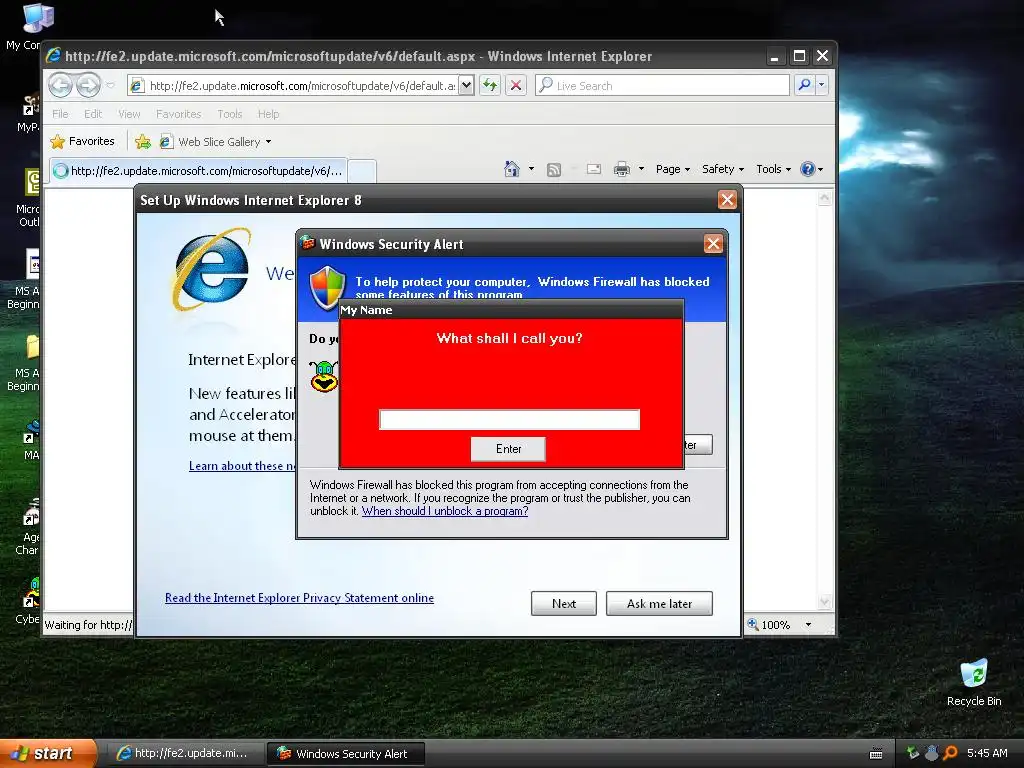
Task: Expand the Print options dropdown arrow
Action: 641,169
